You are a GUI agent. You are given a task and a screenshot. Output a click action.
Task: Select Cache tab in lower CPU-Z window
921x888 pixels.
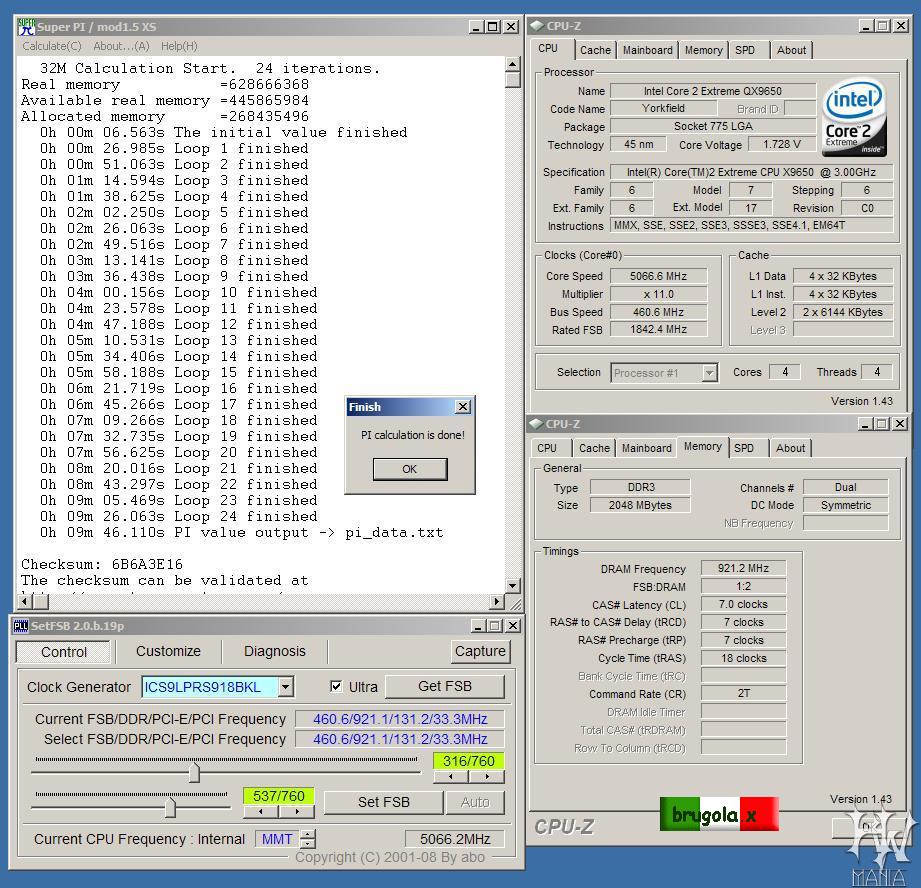[x=594, y=448]
